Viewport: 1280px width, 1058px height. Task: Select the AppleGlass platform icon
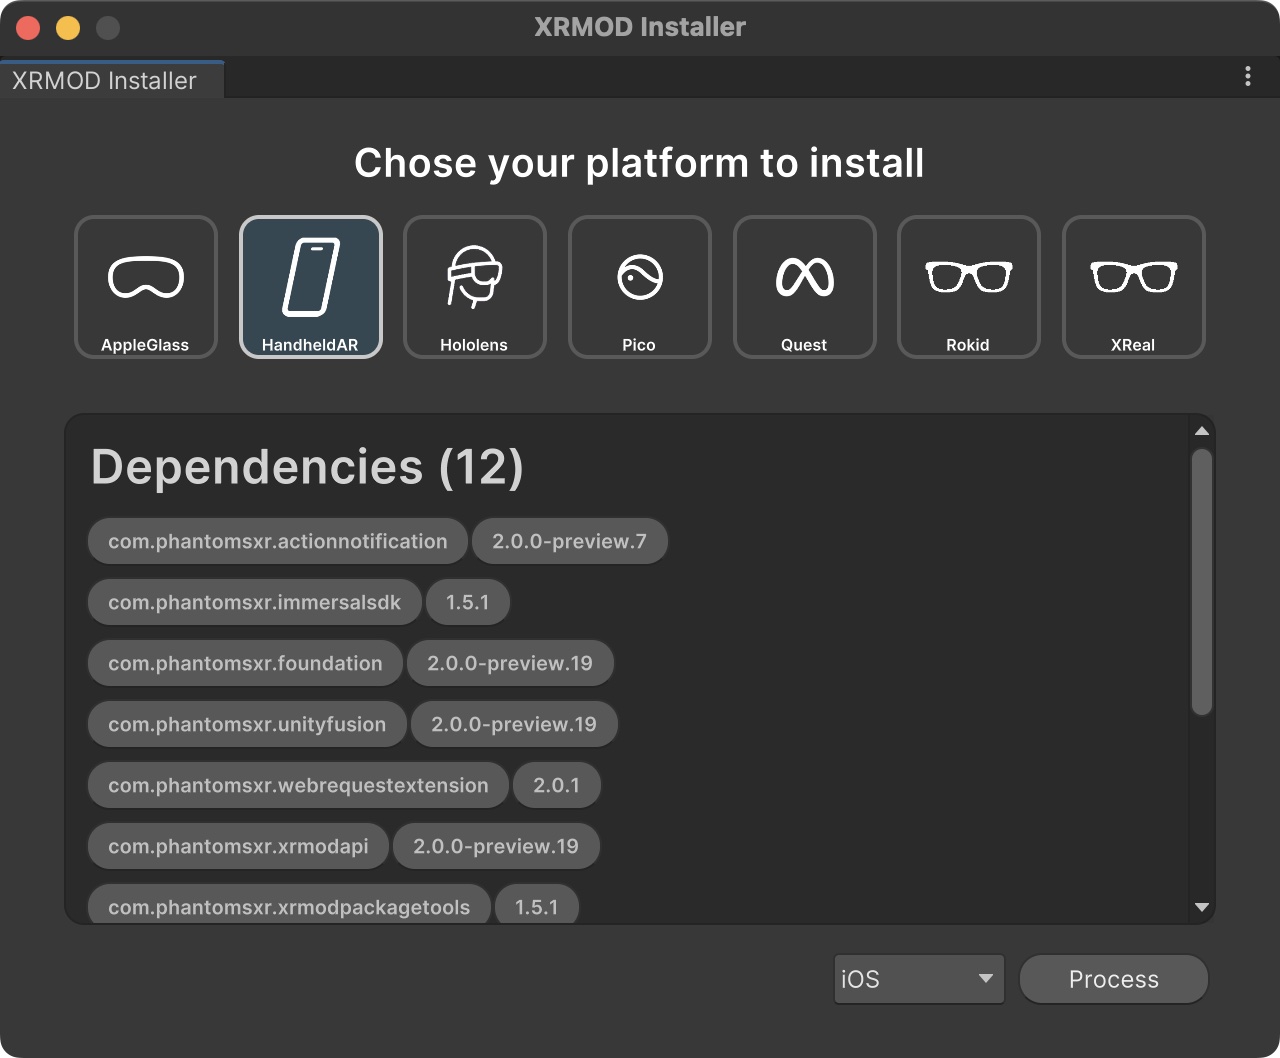[x=146, y=287]
